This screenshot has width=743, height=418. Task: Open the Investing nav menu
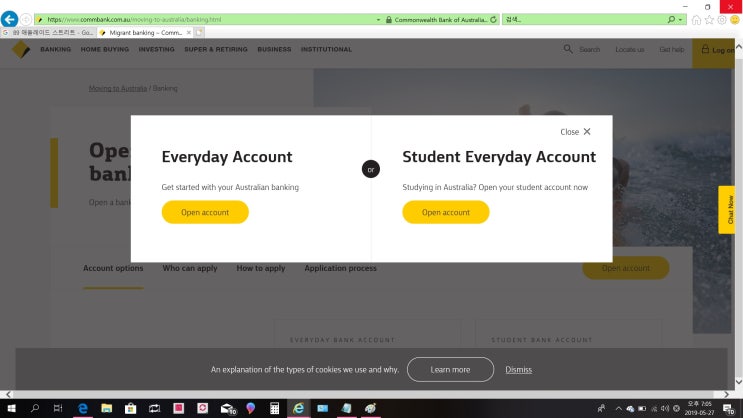pyautogui.click(x=156, y=49)
